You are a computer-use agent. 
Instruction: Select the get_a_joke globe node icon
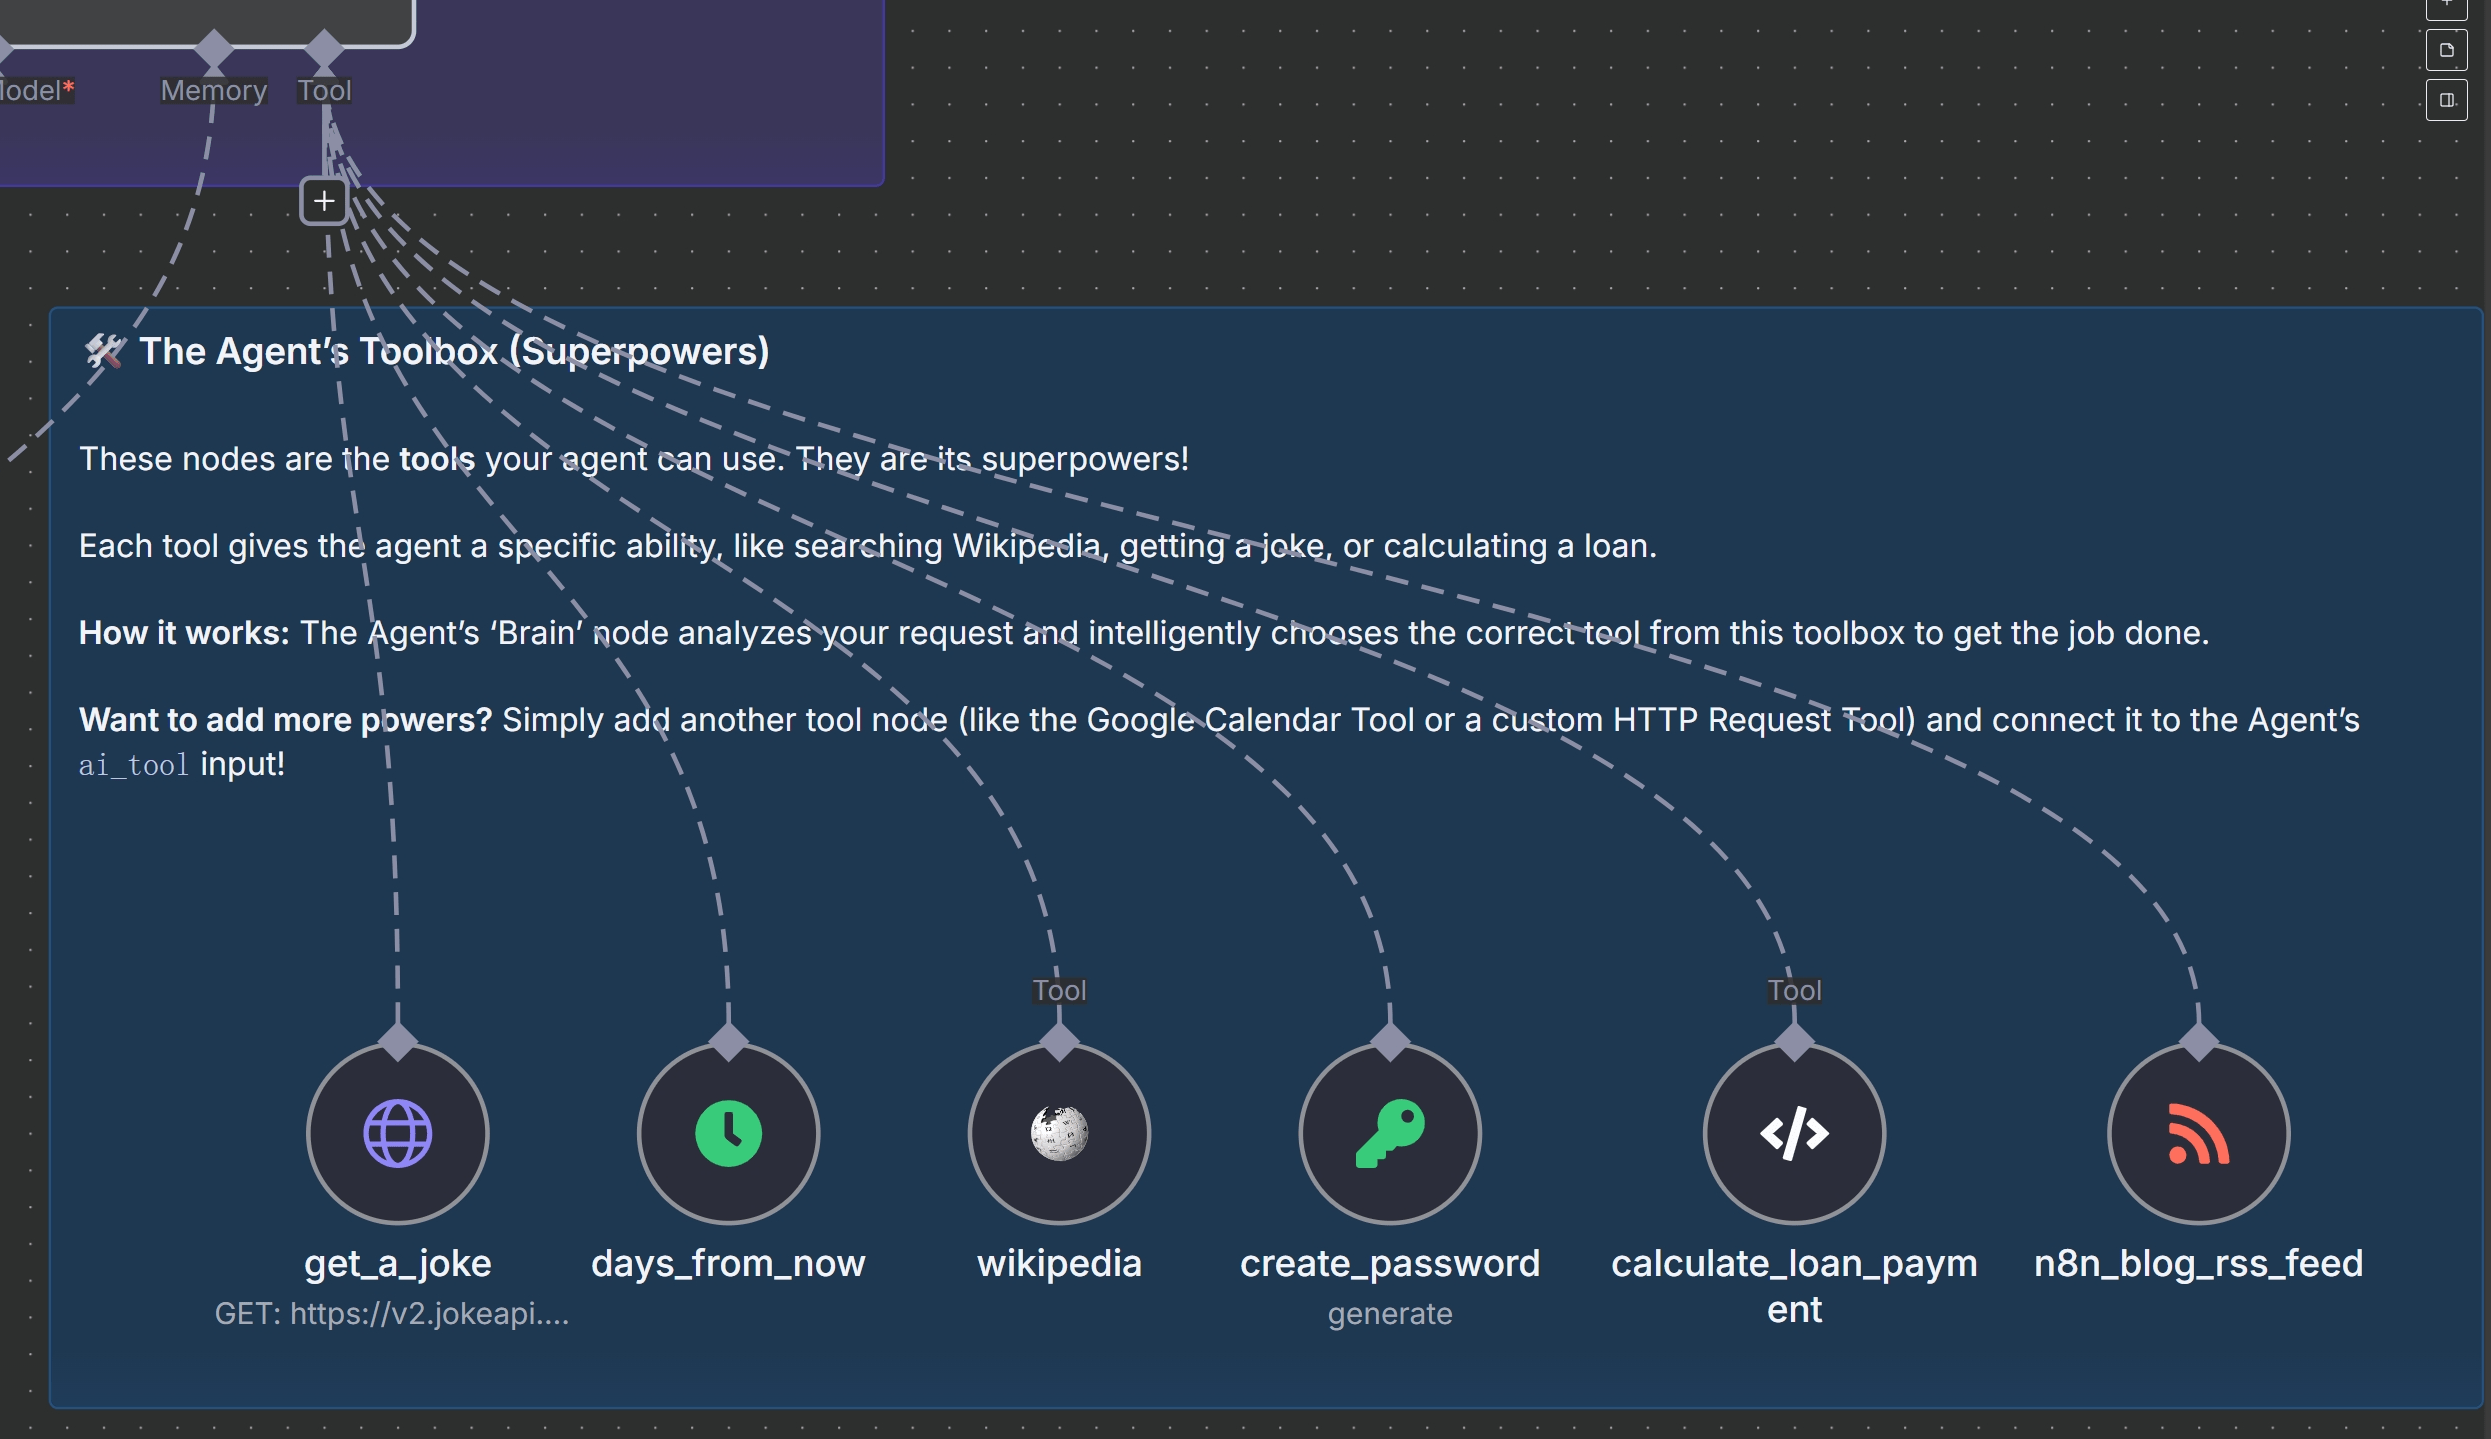tap(397, 1133)
